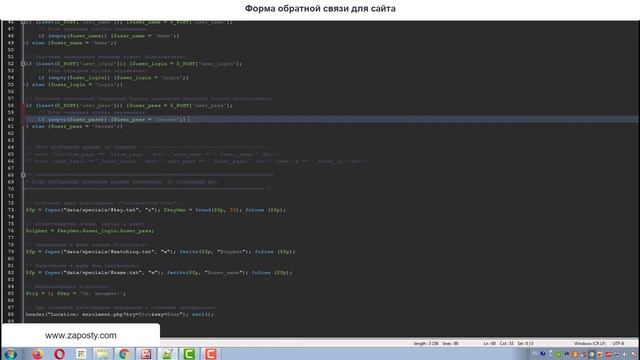Click the 'lines : 90' status entry
This screenshot has width=640, height=360.
click(x=450, y=344)
